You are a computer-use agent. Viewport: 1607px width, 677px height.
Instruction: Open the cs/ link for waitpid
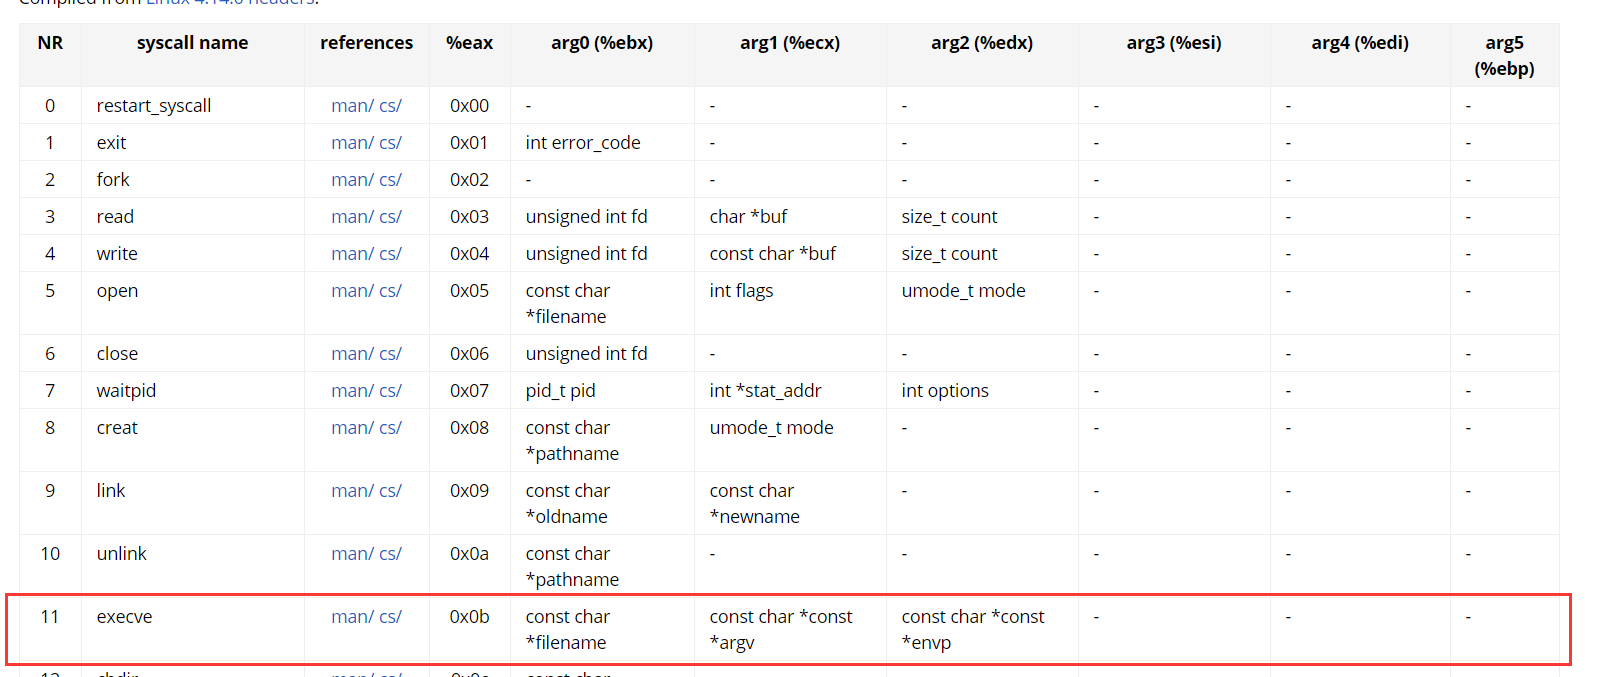(391, 391)
